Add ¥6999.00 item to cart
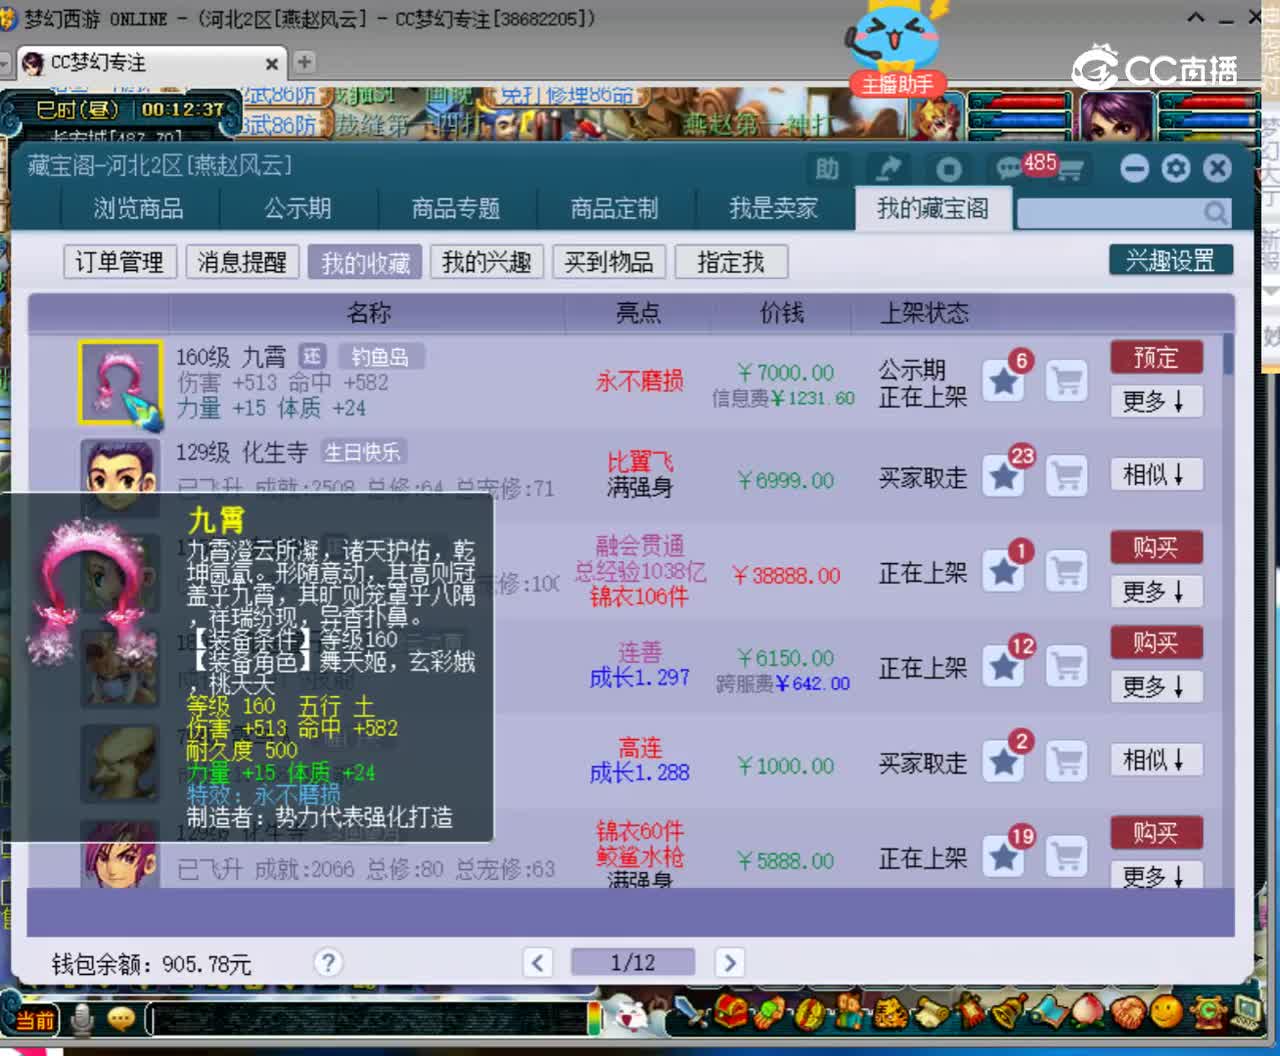1280x1056 pixels. click(1067, 476)
